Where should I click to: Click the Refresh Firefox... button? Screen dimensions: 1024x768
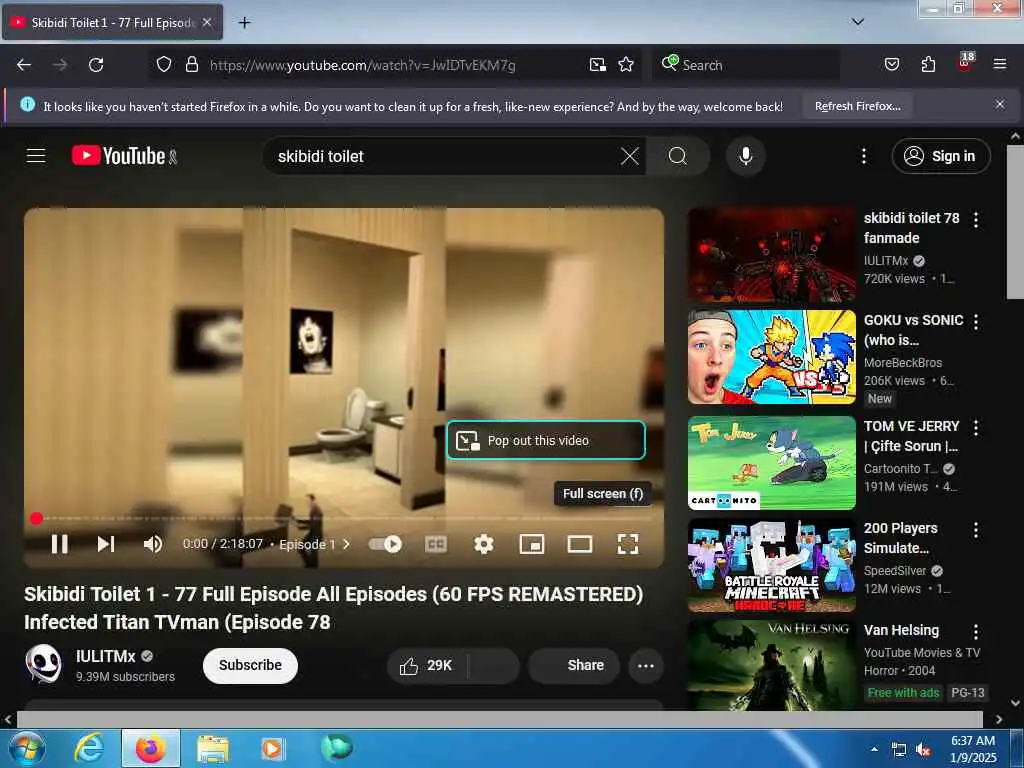[857, 106]
